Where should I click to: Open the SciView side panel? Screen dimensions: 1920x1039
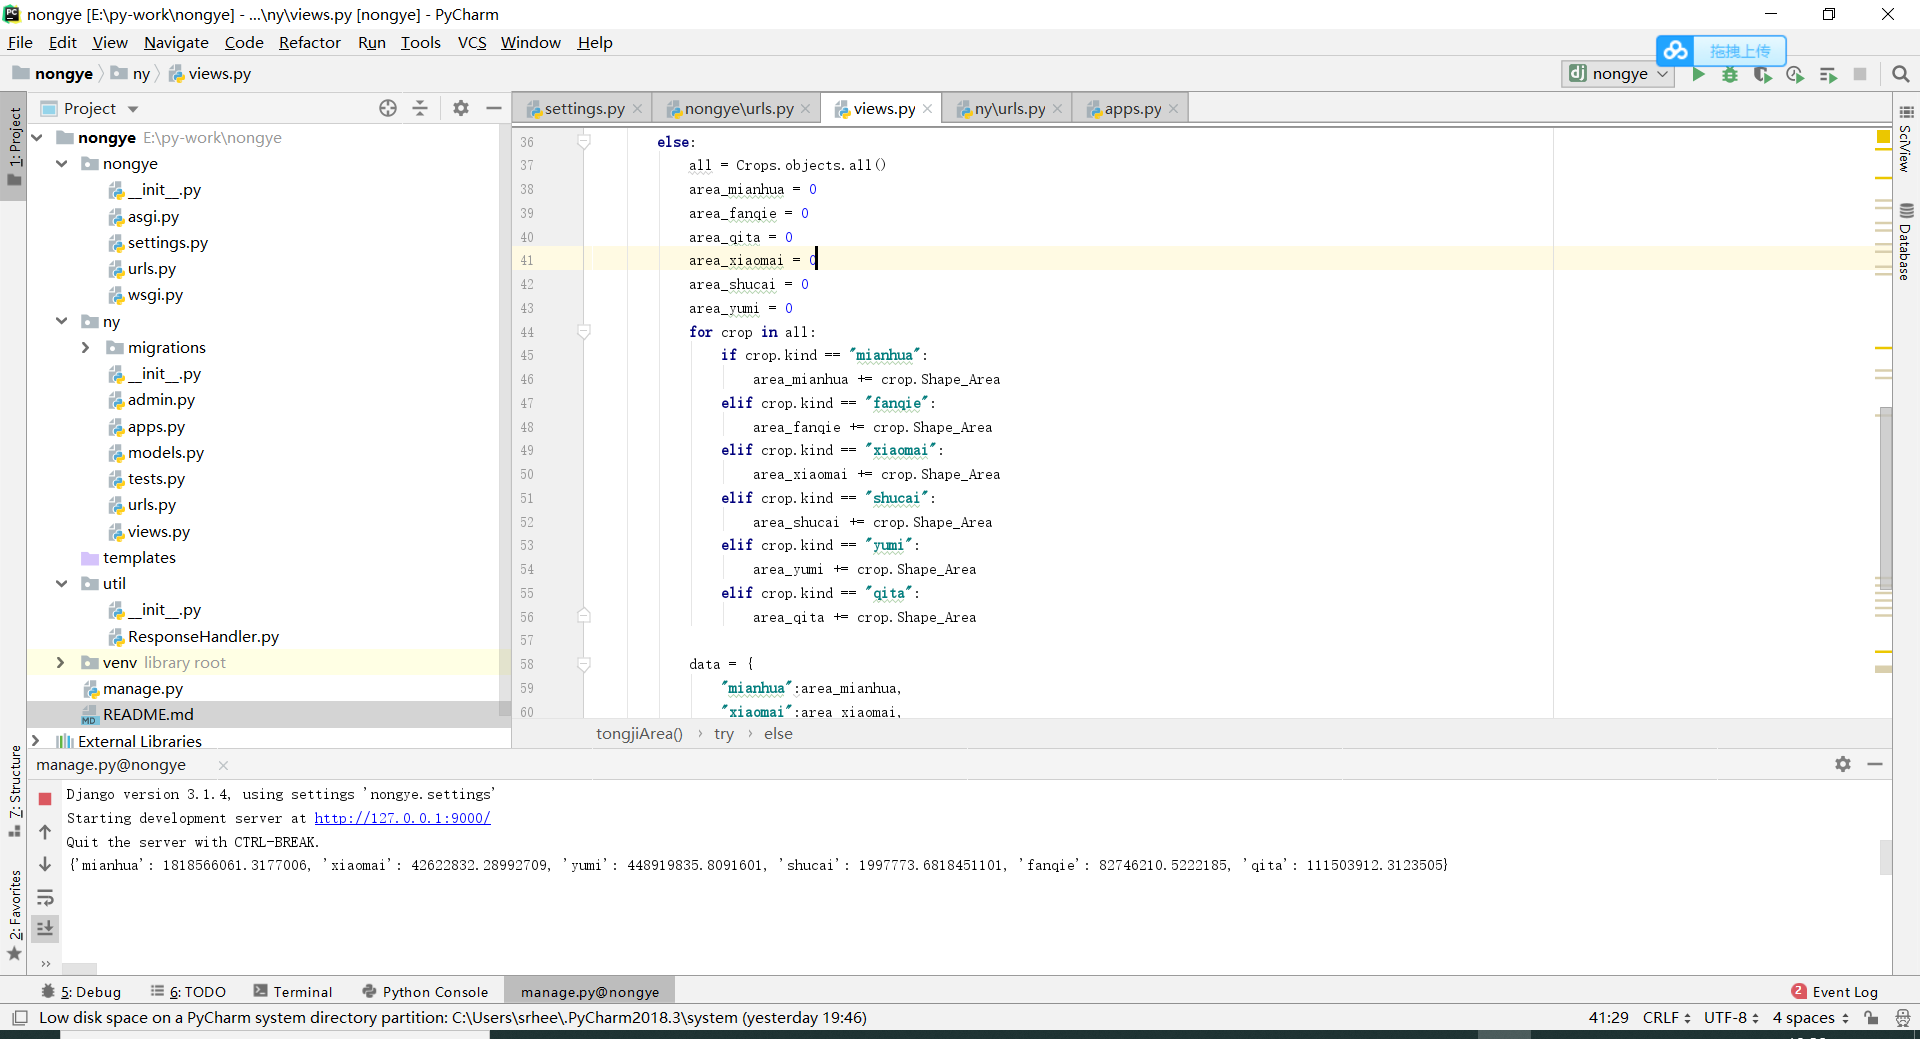coord(1906,138)
